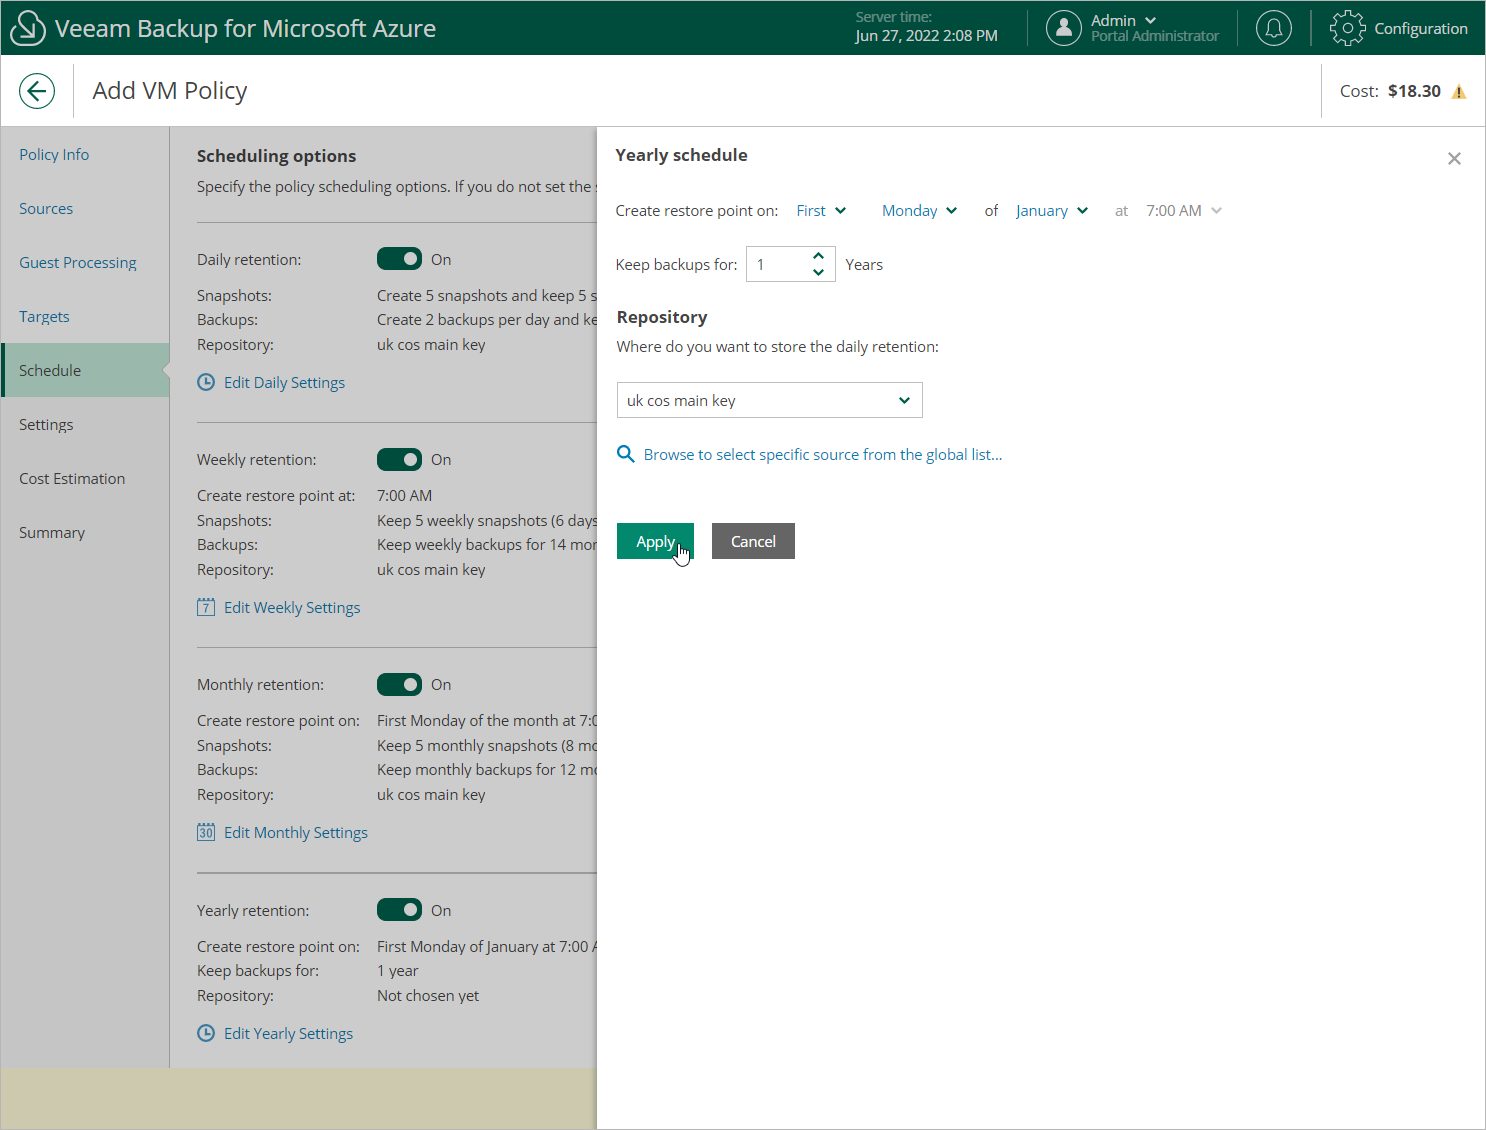Click the Veeam logo icon
Image resolution: width=1486 pixels, height=1130 pixels.
[27, 28]
